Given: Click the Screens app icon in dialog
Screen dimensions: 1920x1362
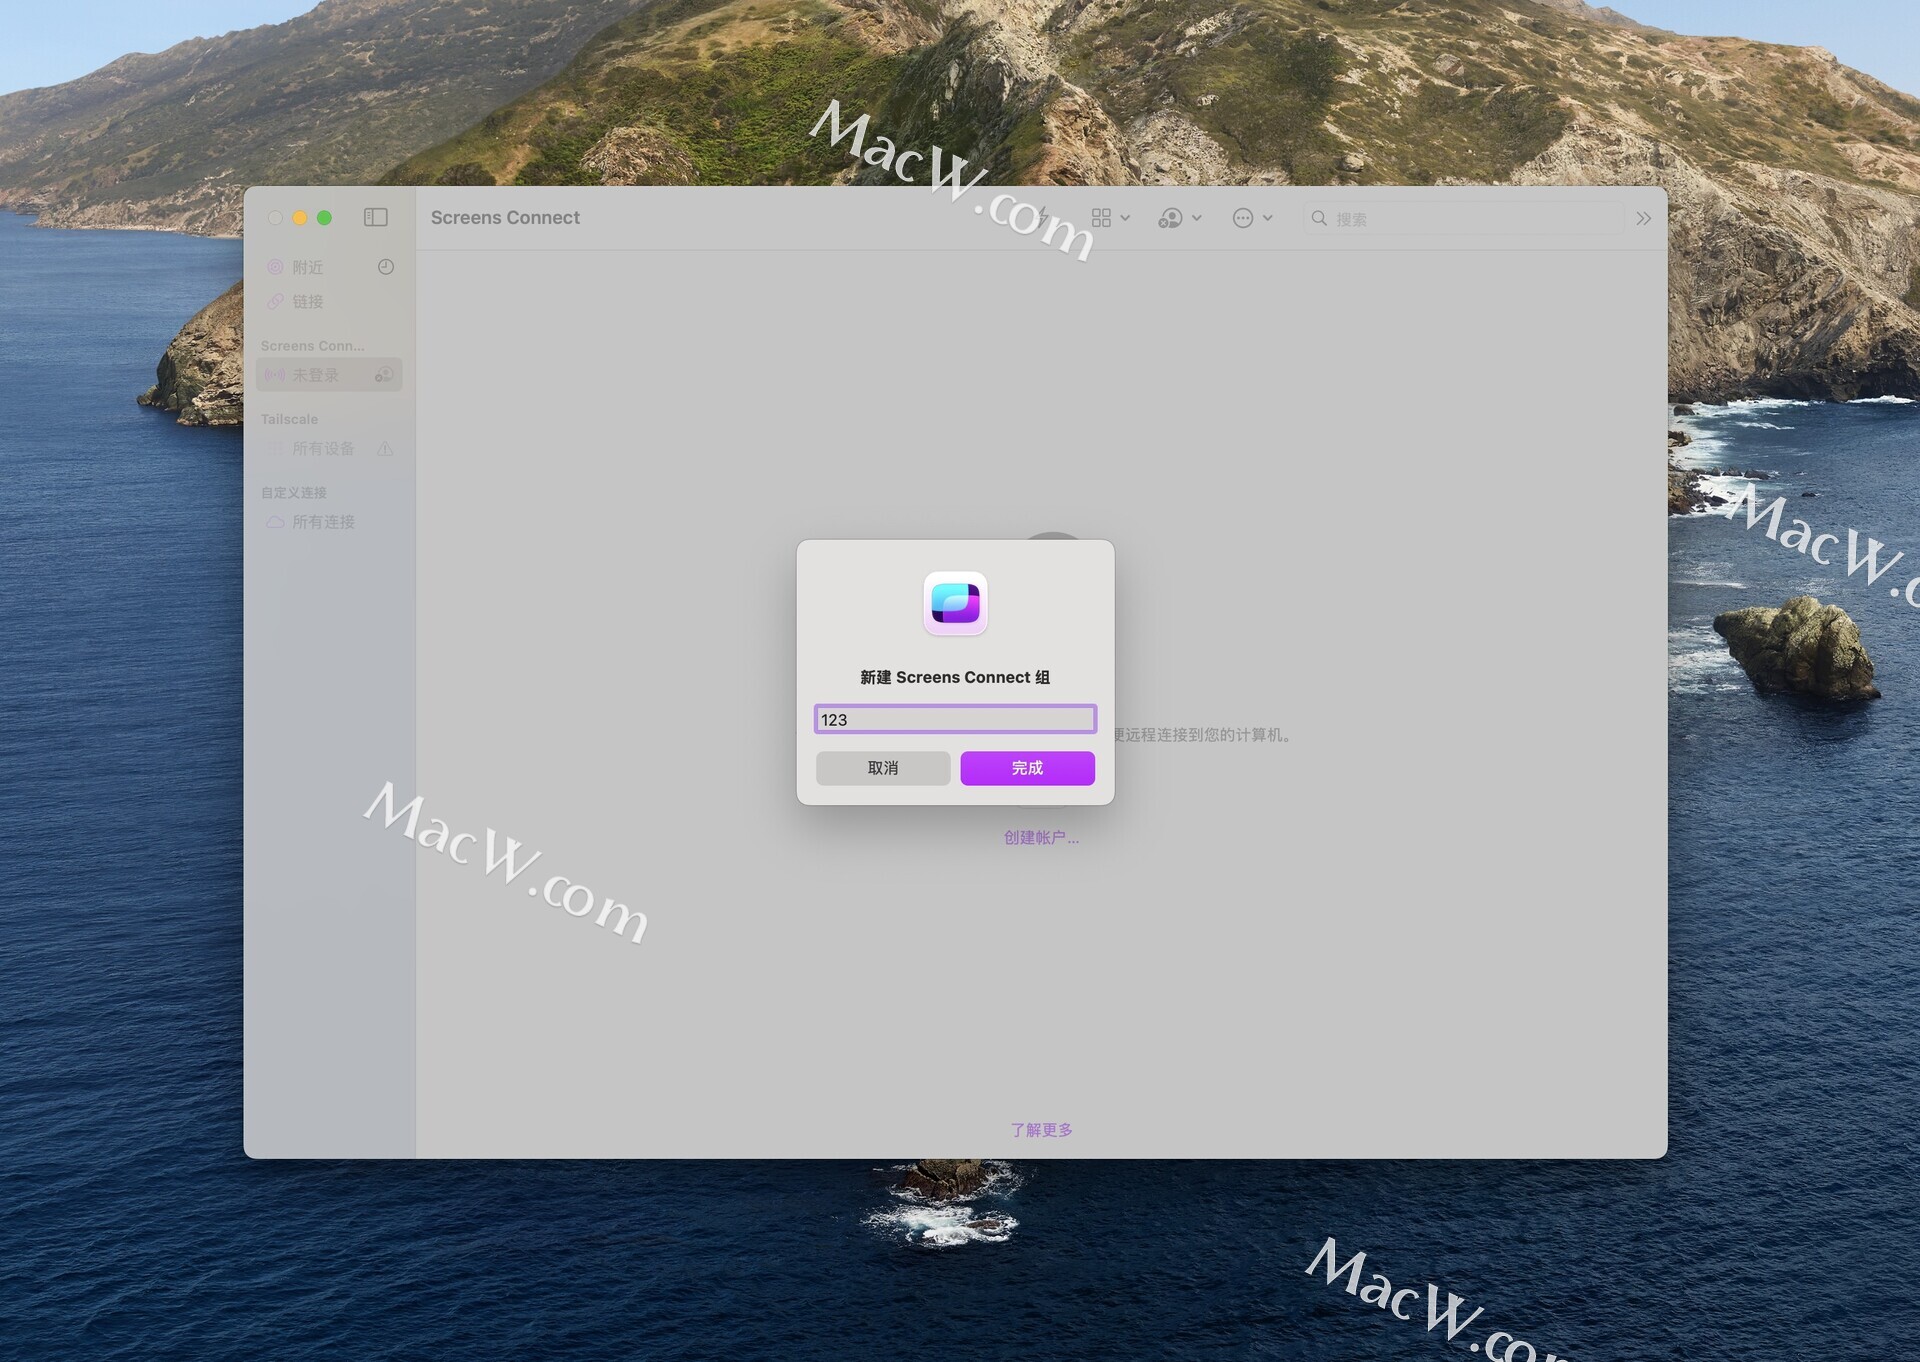Looking at the screenshot, I should [x=955, y=603].
